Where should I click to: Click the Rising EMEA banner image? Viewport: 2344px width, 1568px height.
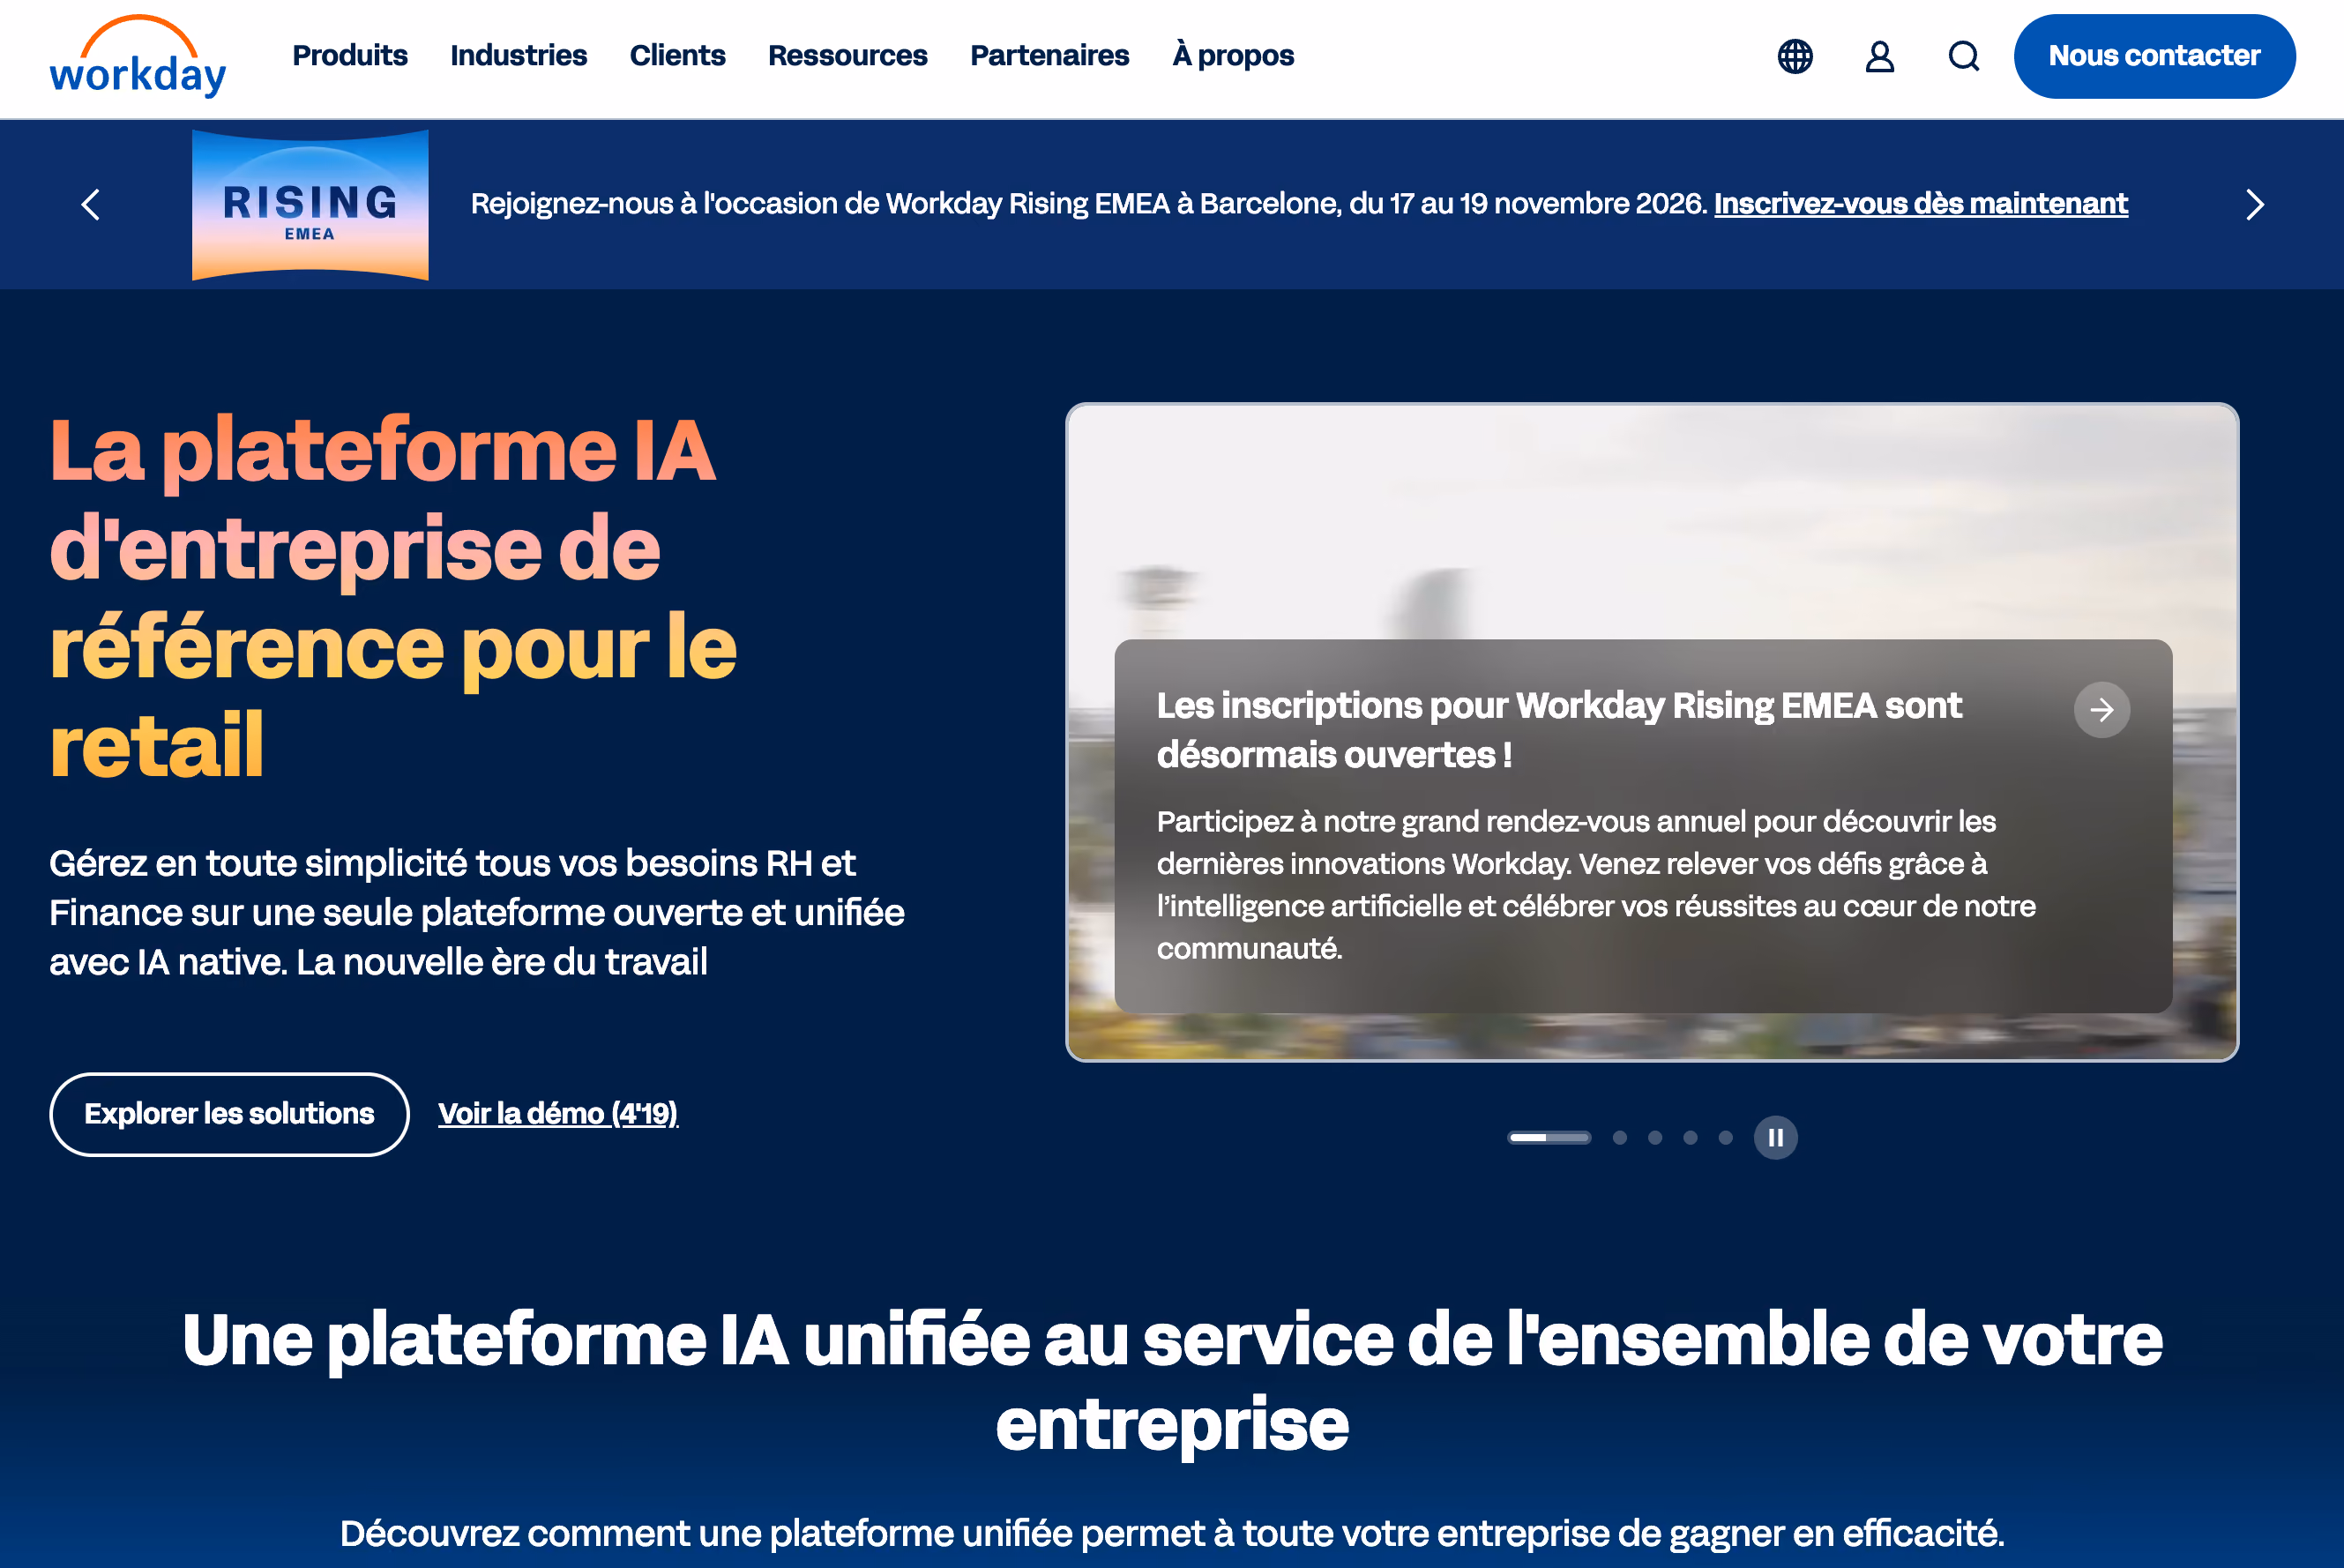(x=310, y=205)
